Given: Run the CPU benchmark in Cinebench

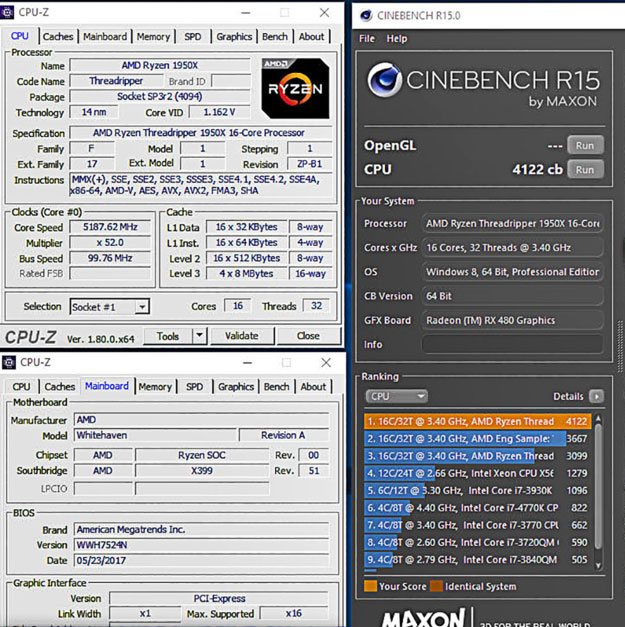Looking at the screenshot, I should coord(585,170).
